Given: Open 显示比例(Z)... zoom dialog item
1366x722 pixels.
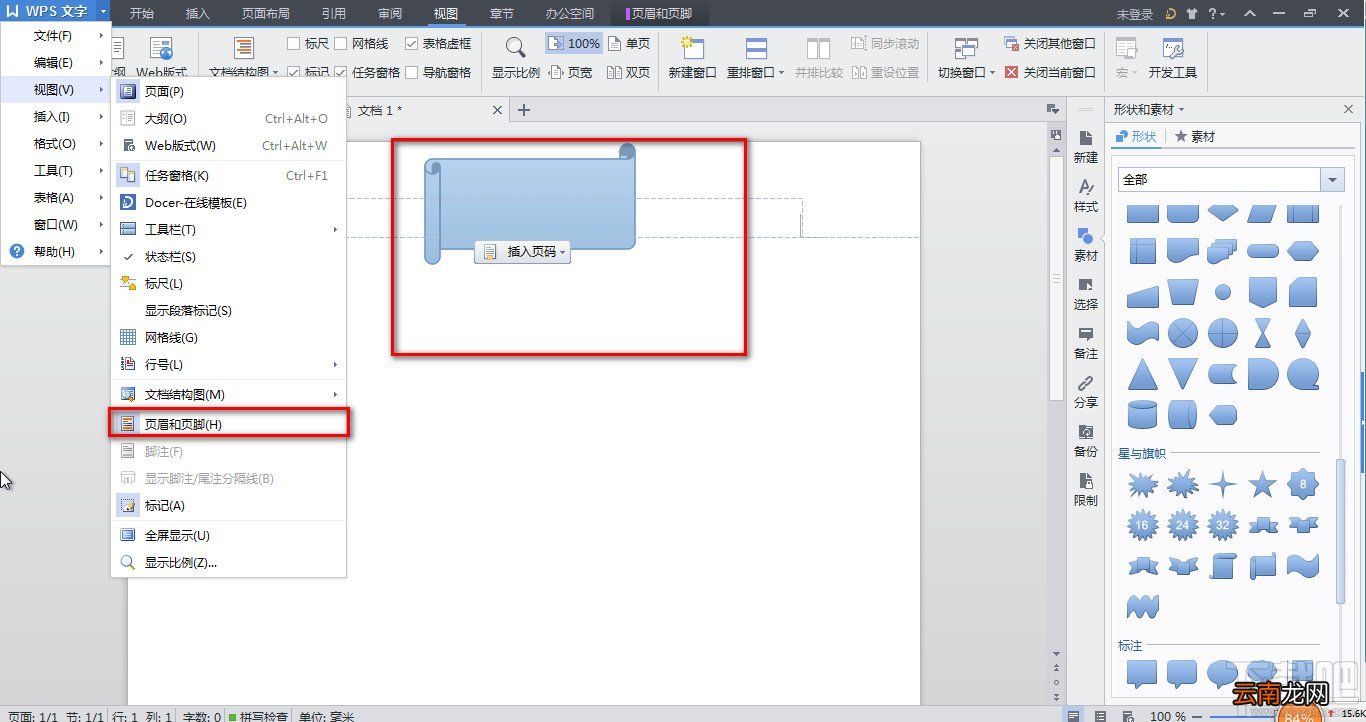Looking at the screenshot, I should pyautogui.click(x=228, y=563).
